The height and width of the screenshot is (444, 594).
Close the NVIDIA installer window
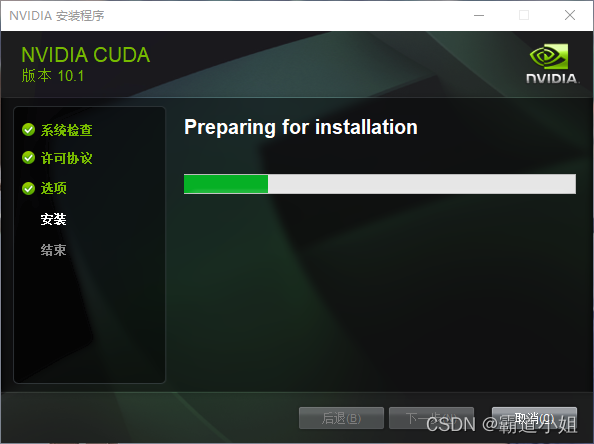[x=570, y=16]
